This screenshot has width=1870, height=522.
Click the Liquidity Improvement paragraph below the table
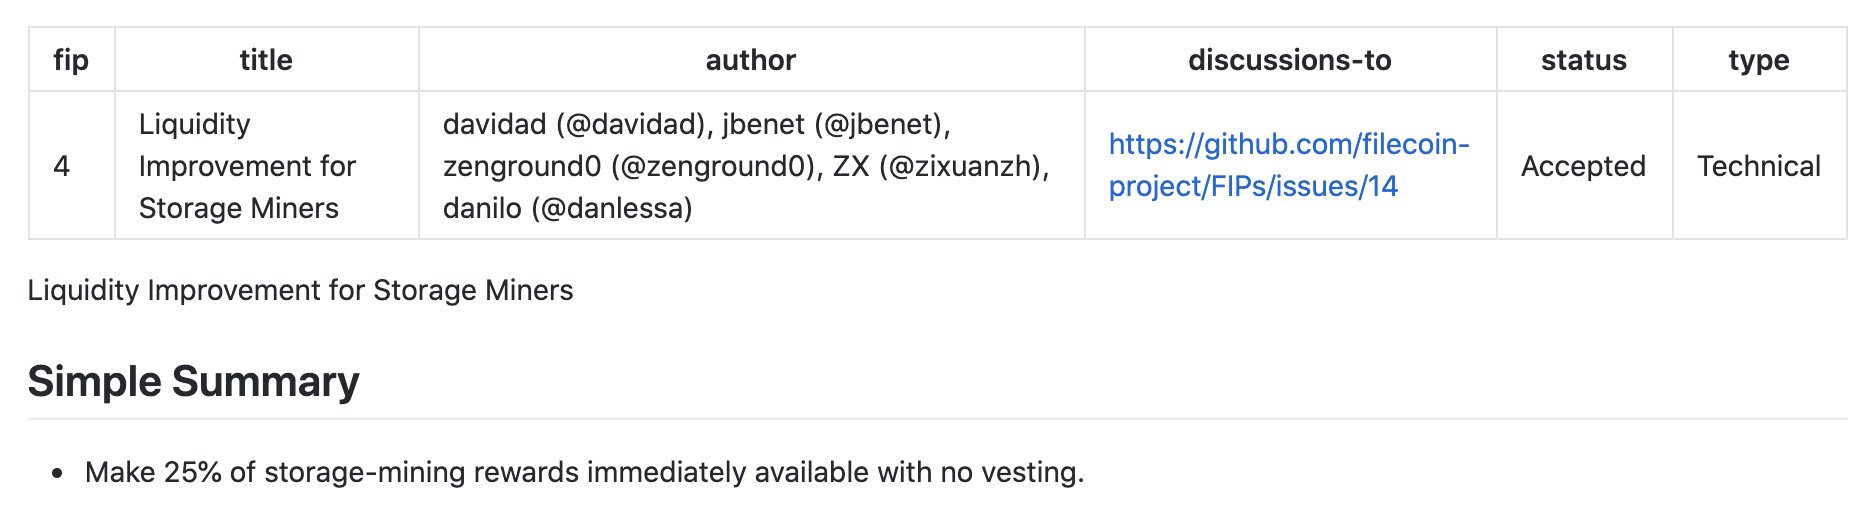click(x=300, y=290)
